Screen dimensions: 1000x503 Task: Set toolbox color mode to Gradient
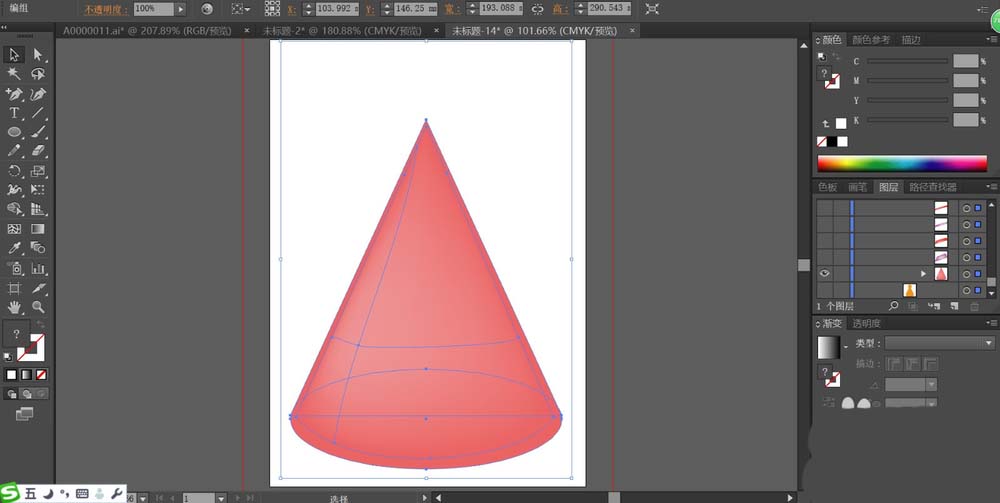click(x=26, y=375)
